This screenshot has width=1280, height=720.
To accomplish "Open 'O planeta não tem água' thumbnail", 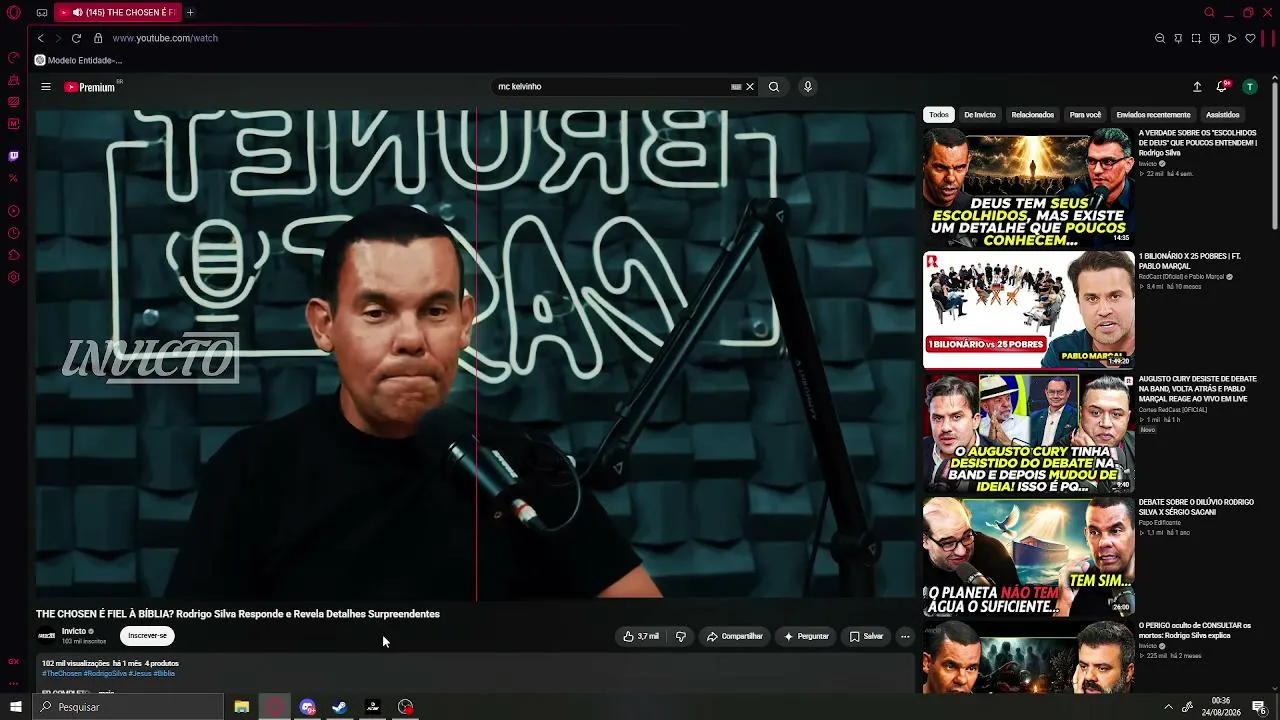I will tap(1028, 557).
